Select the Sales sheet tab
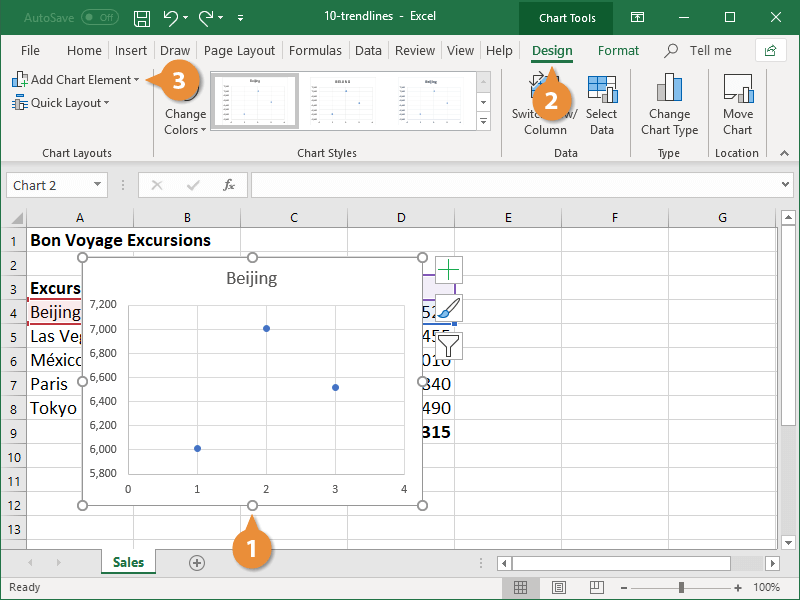Image resolution: width=800 pixels, height=600 pixels. click(x=128, y=563)
